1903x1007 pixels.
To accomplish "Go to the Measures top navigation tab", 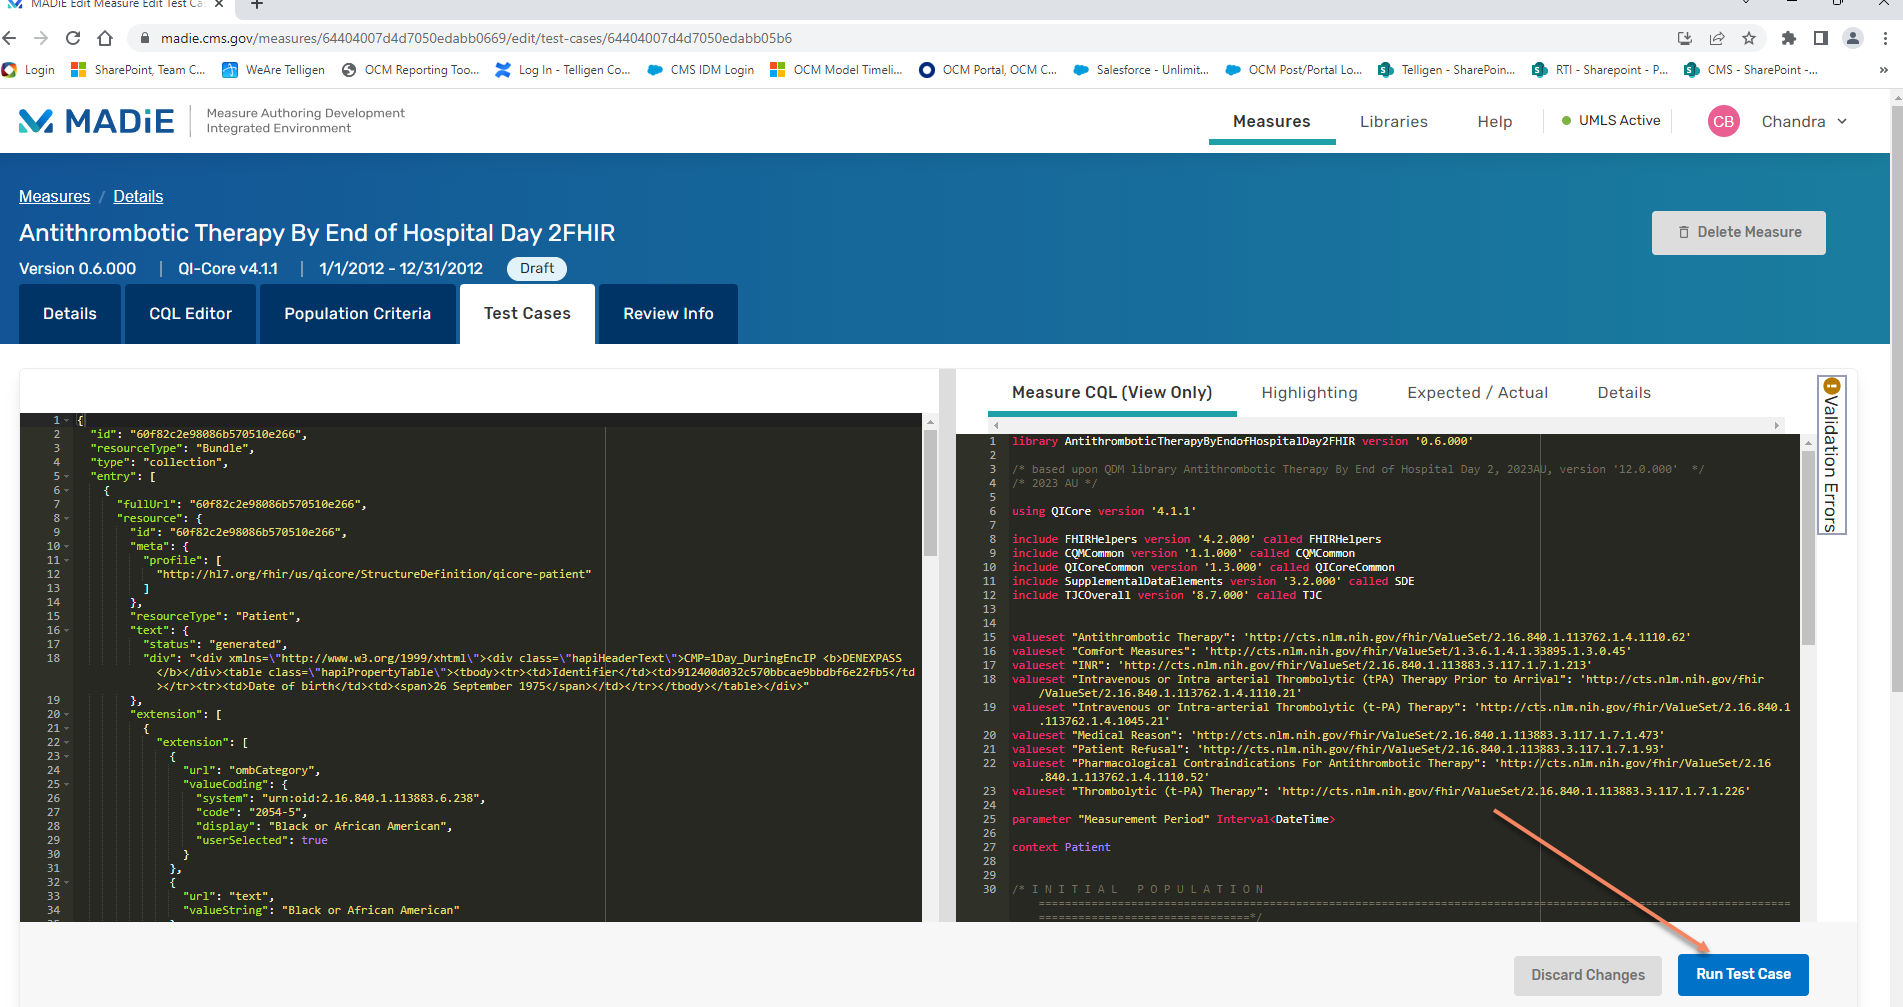I will coord(1271,121).
